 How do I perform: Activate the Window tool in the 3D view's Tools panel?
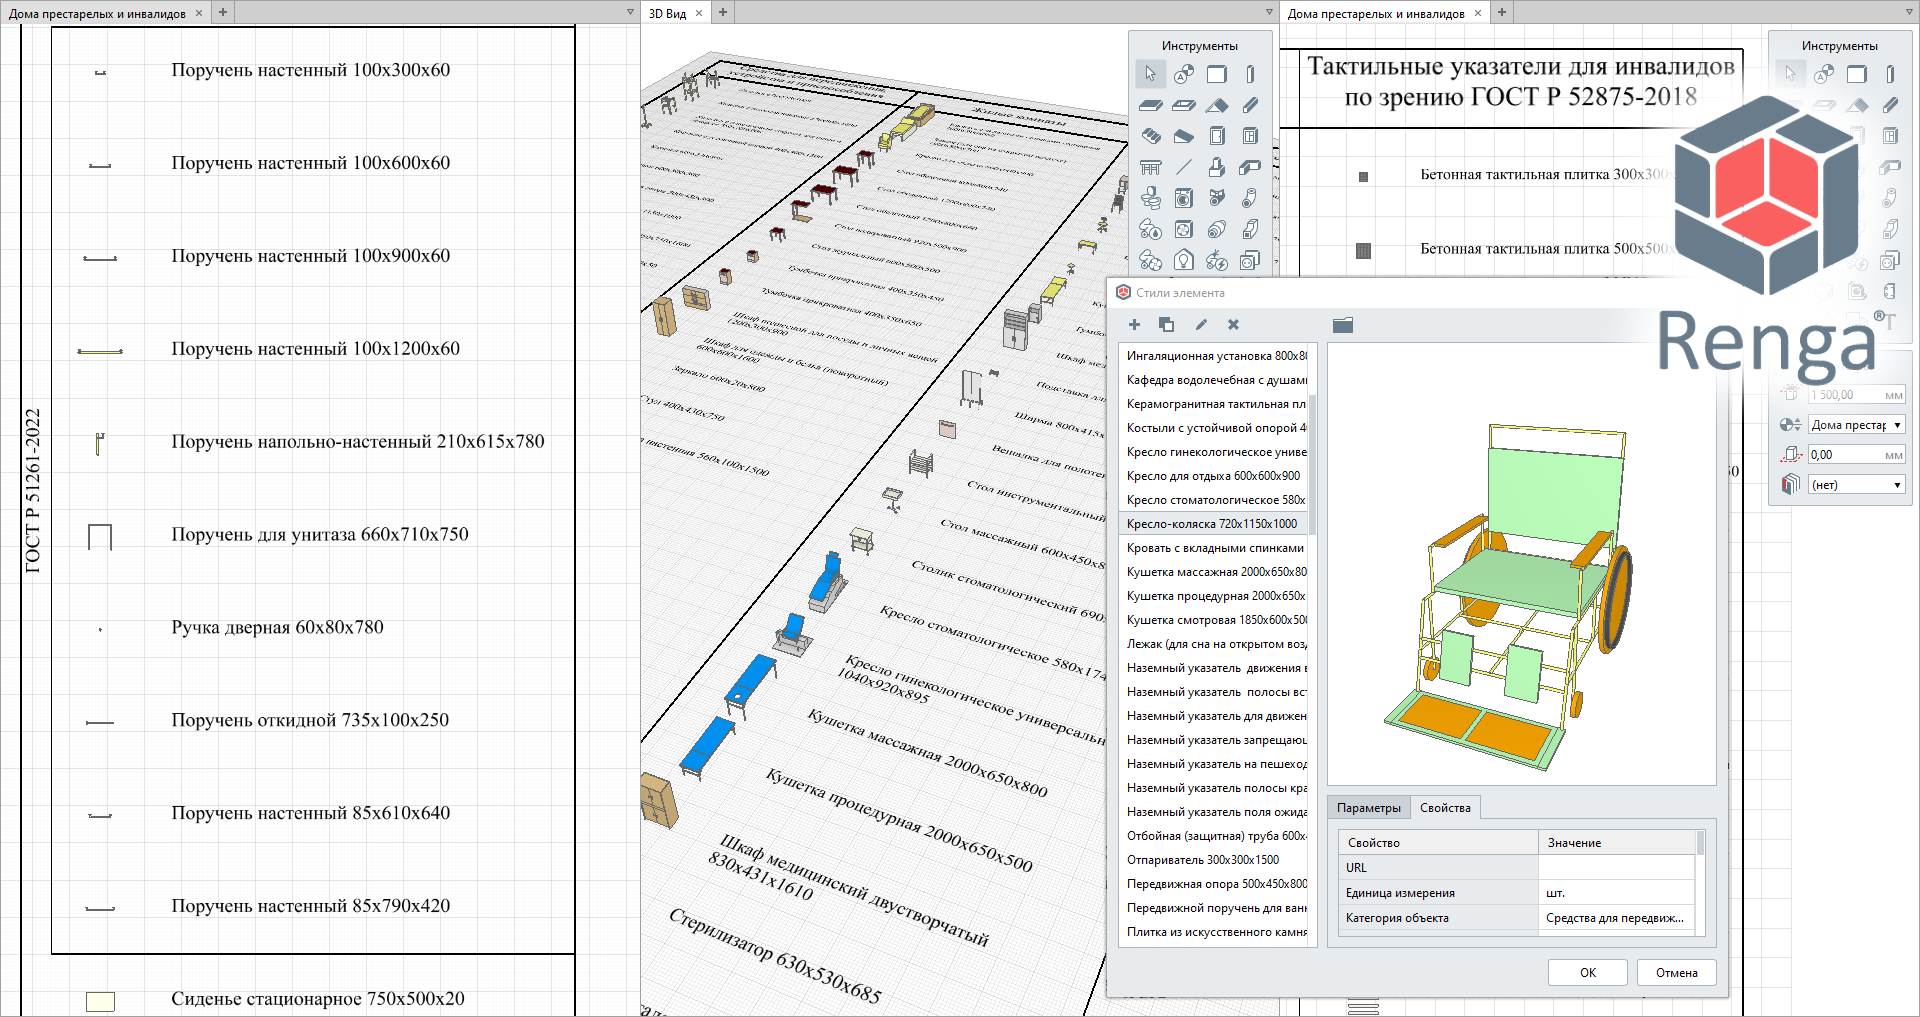pos(1250,136)
